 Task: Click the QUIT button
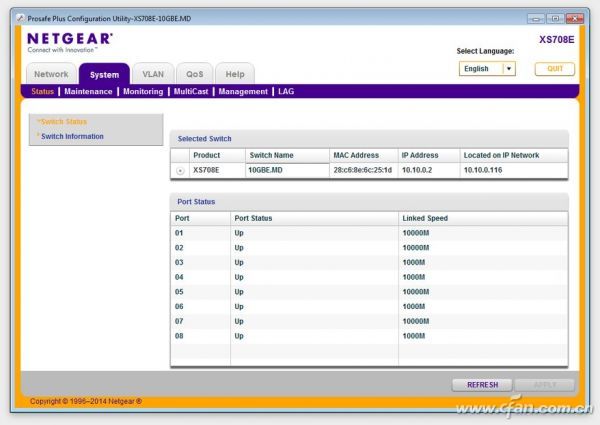[x=554, y=69]
